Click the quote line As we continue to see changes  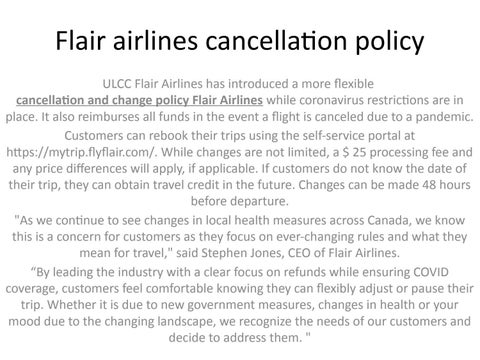pos(240,220)
